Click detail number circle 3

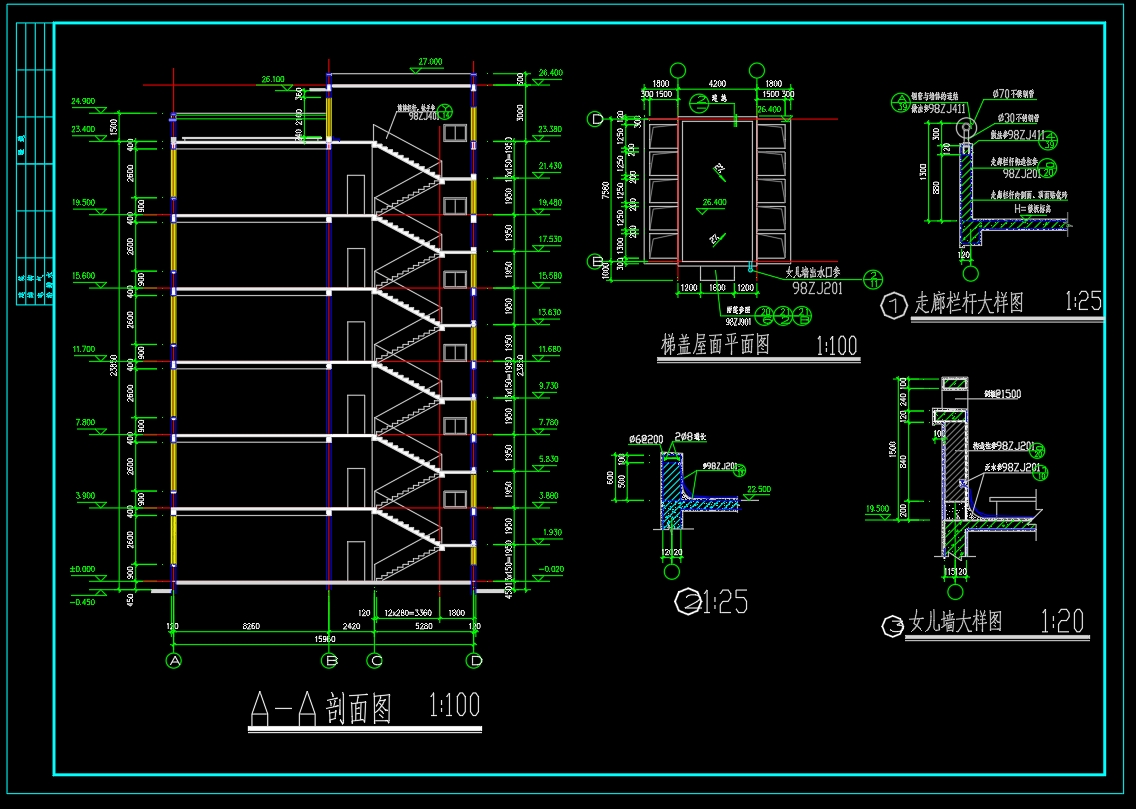pos(892,625)
